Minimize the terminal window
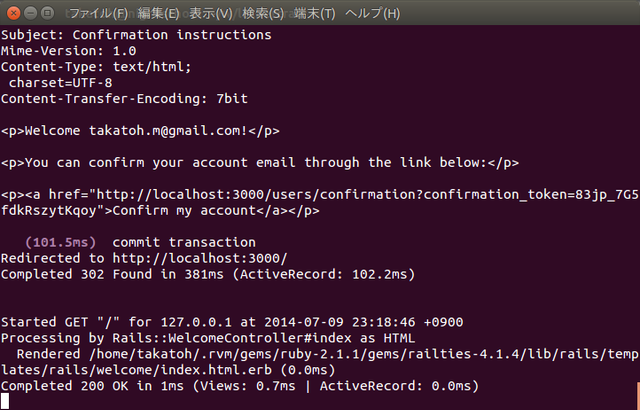640x410 pixels. coord(30,13)
